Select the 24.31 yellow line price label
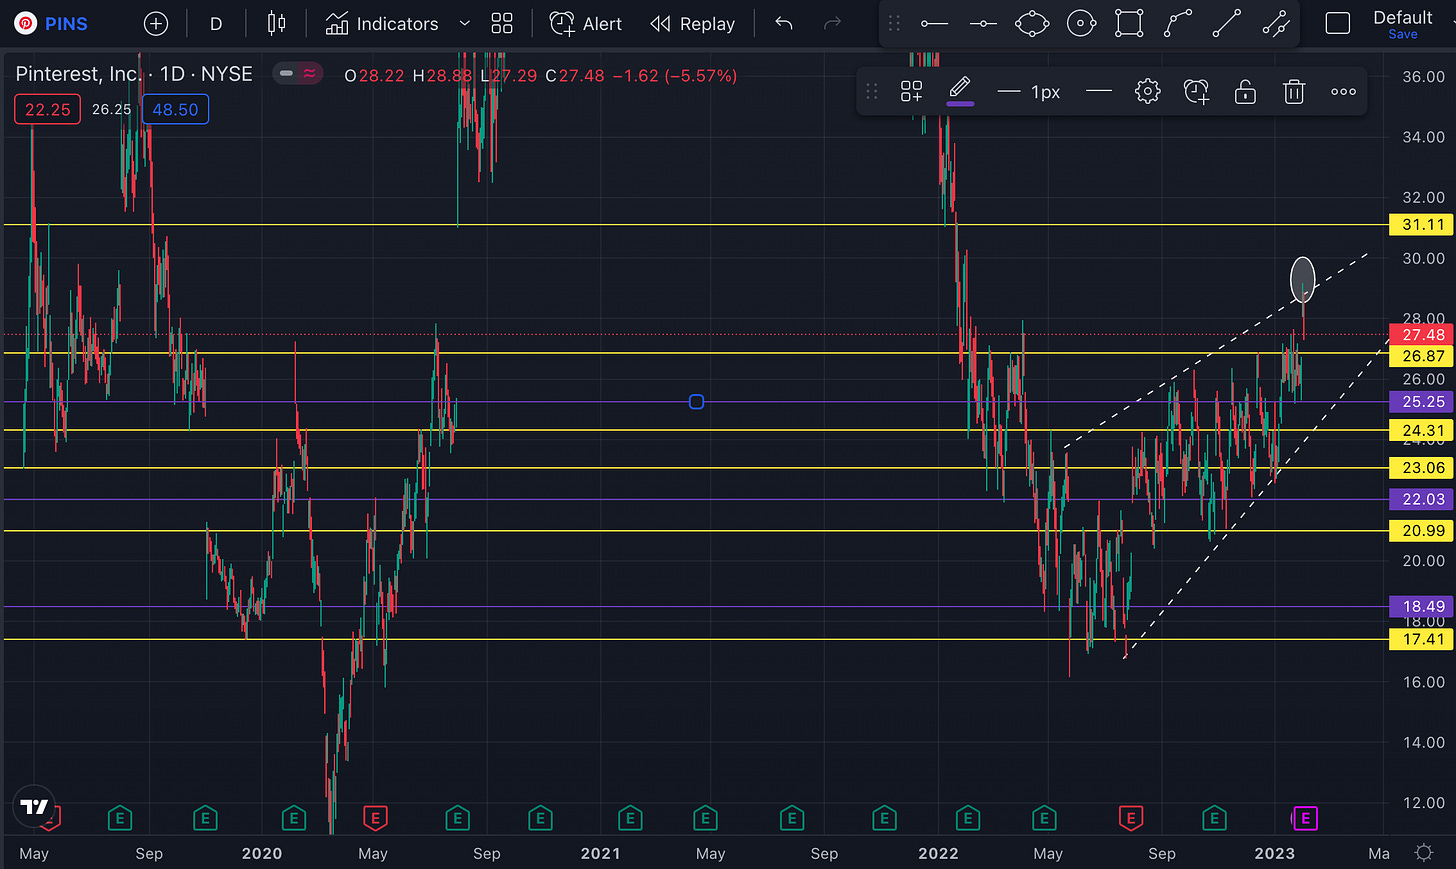This screenshot has height=869, width=1456. [x=1421, y=431]
